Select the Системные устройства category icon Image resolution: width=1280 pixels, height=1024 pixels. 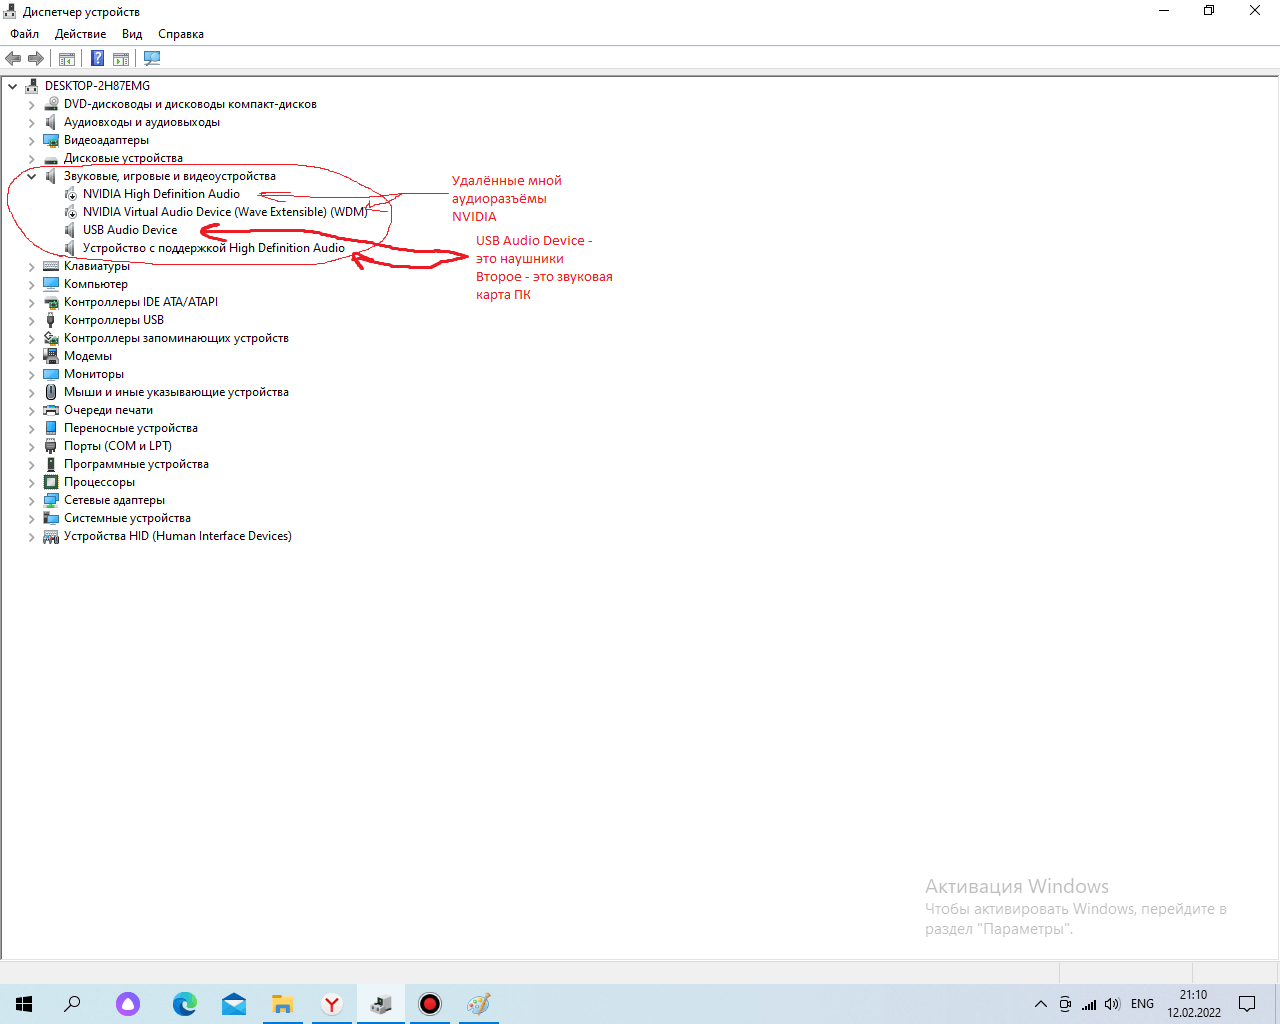coord(51,518)
